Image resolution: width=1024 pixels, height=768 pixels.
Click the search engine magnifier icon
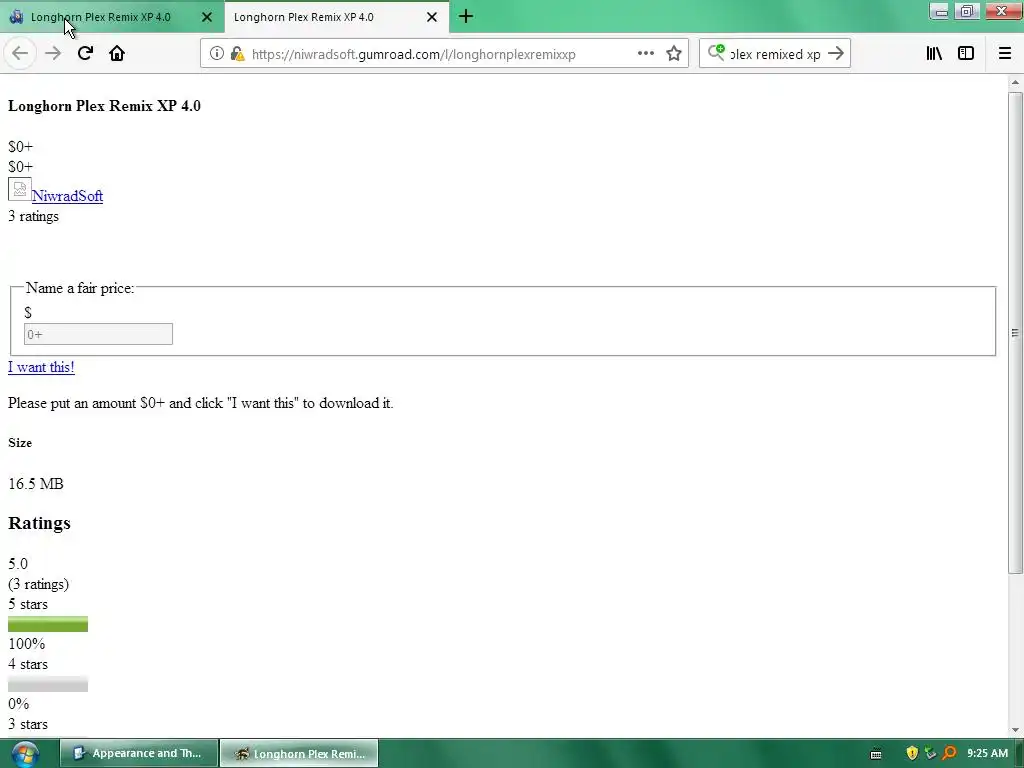pyautogui.click(x=716, y=52)
